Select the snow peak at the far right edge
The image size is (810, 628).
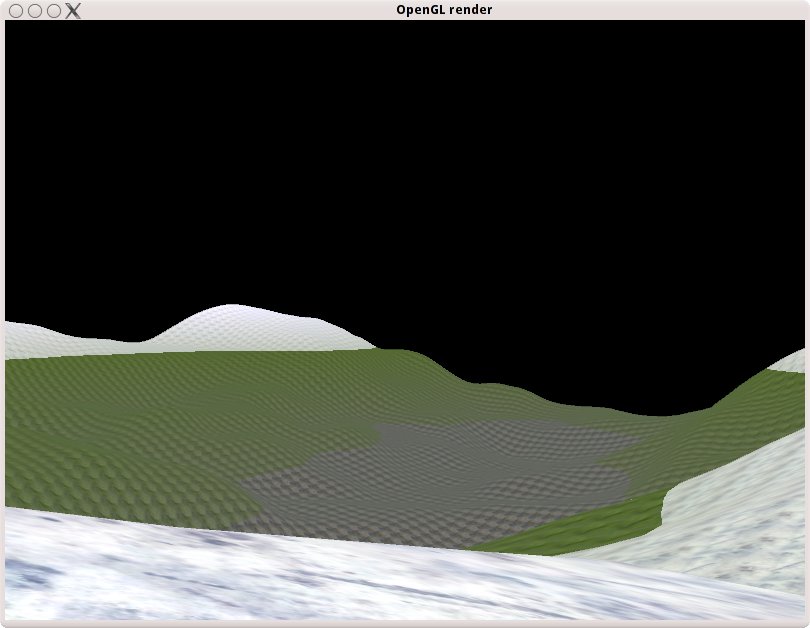tap(795, 360)
